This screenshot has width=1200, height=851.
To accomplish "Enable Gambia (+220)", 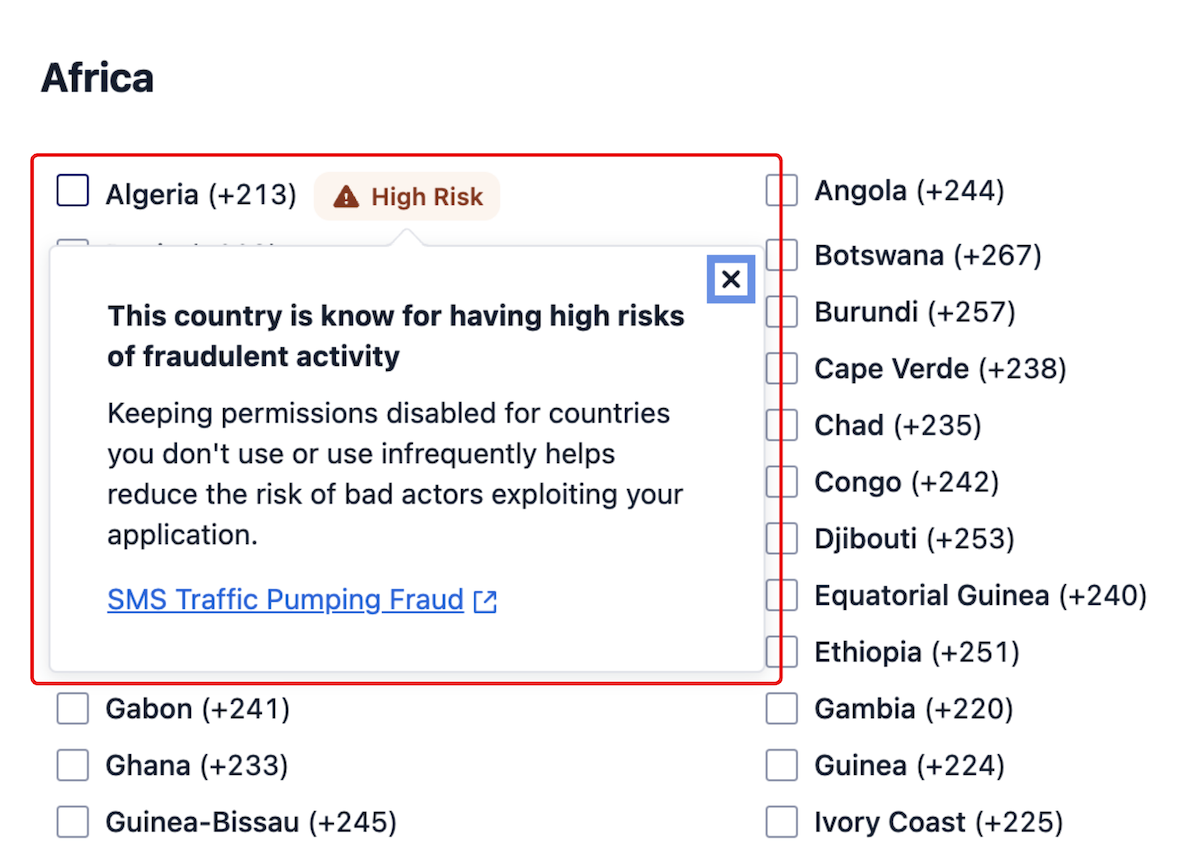I will [x=781, y=708].
